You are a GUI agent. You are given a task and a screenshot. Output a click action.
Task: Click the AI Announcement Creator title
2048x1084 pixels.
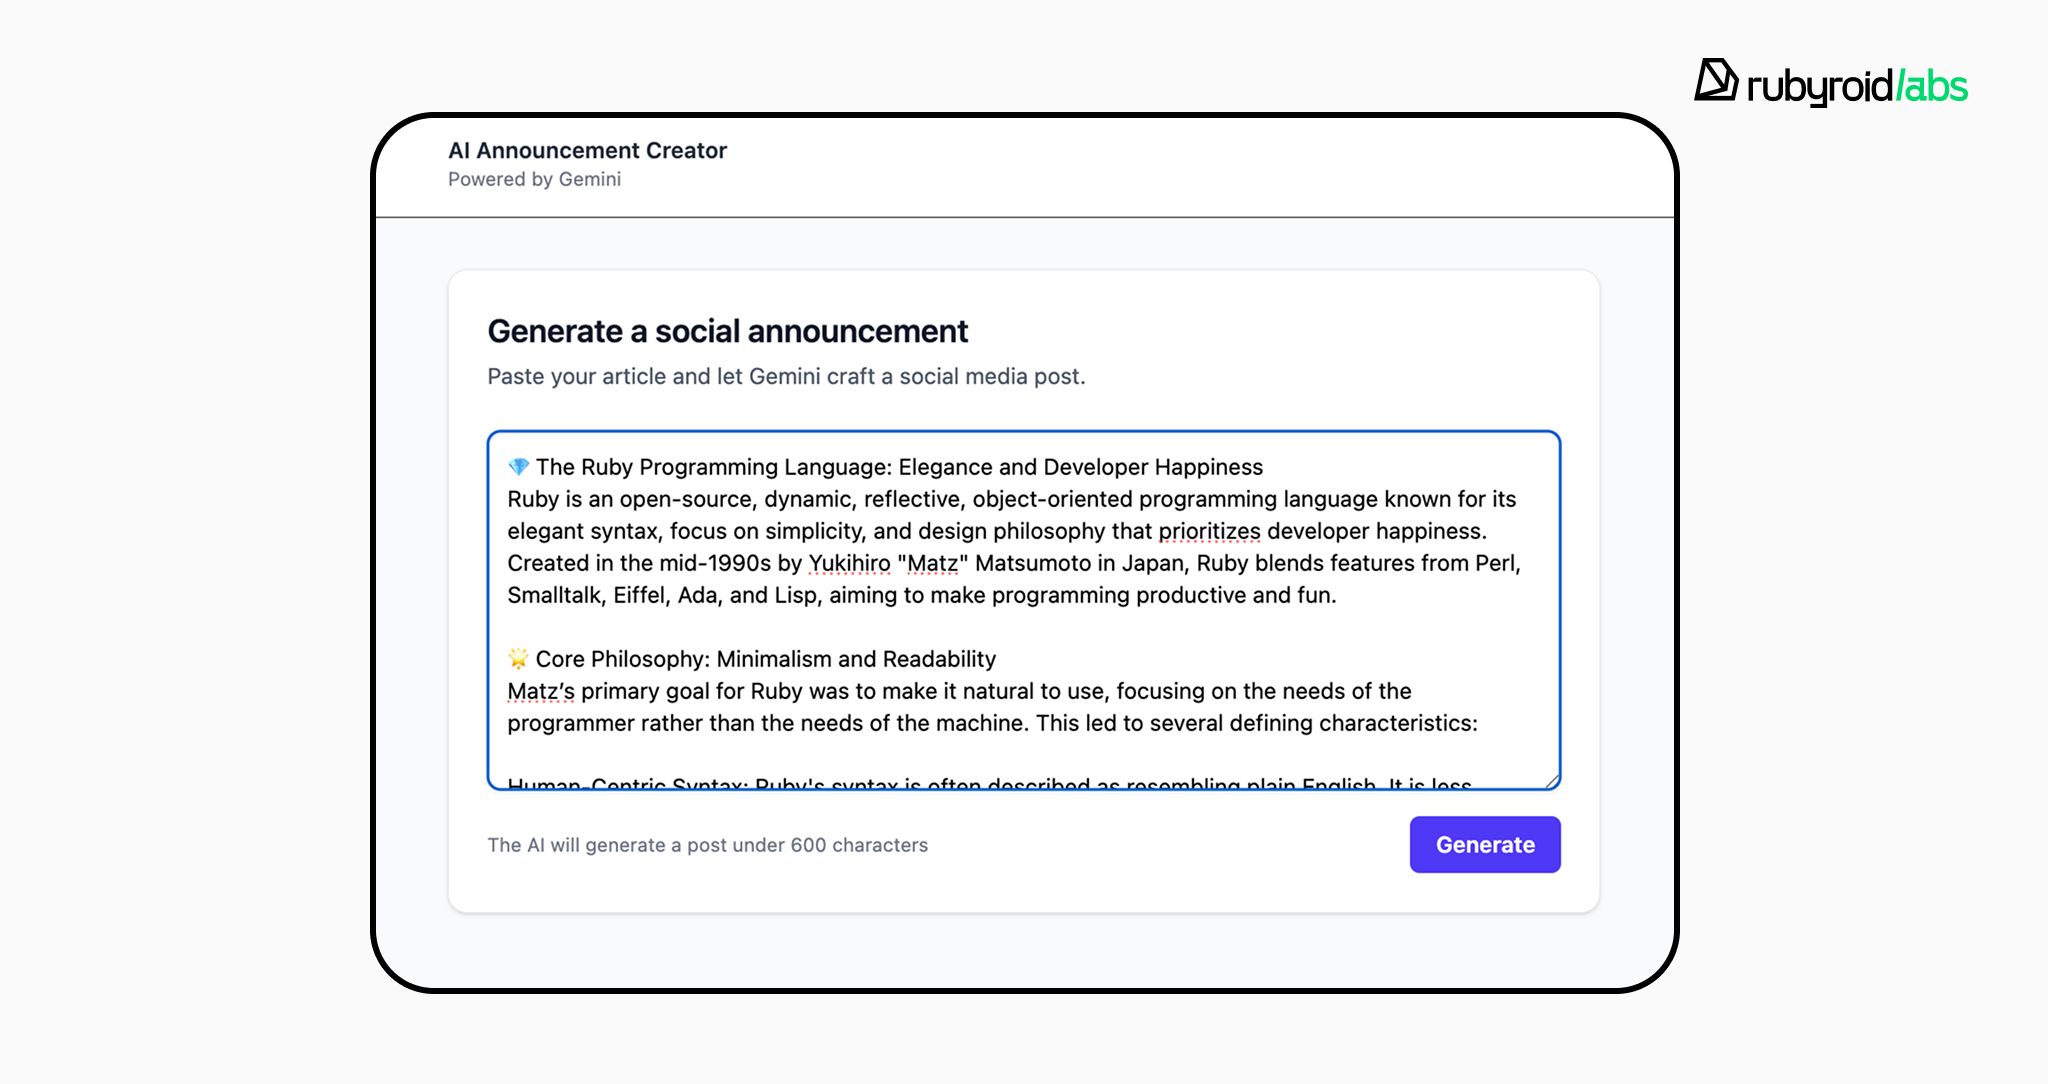587,150
